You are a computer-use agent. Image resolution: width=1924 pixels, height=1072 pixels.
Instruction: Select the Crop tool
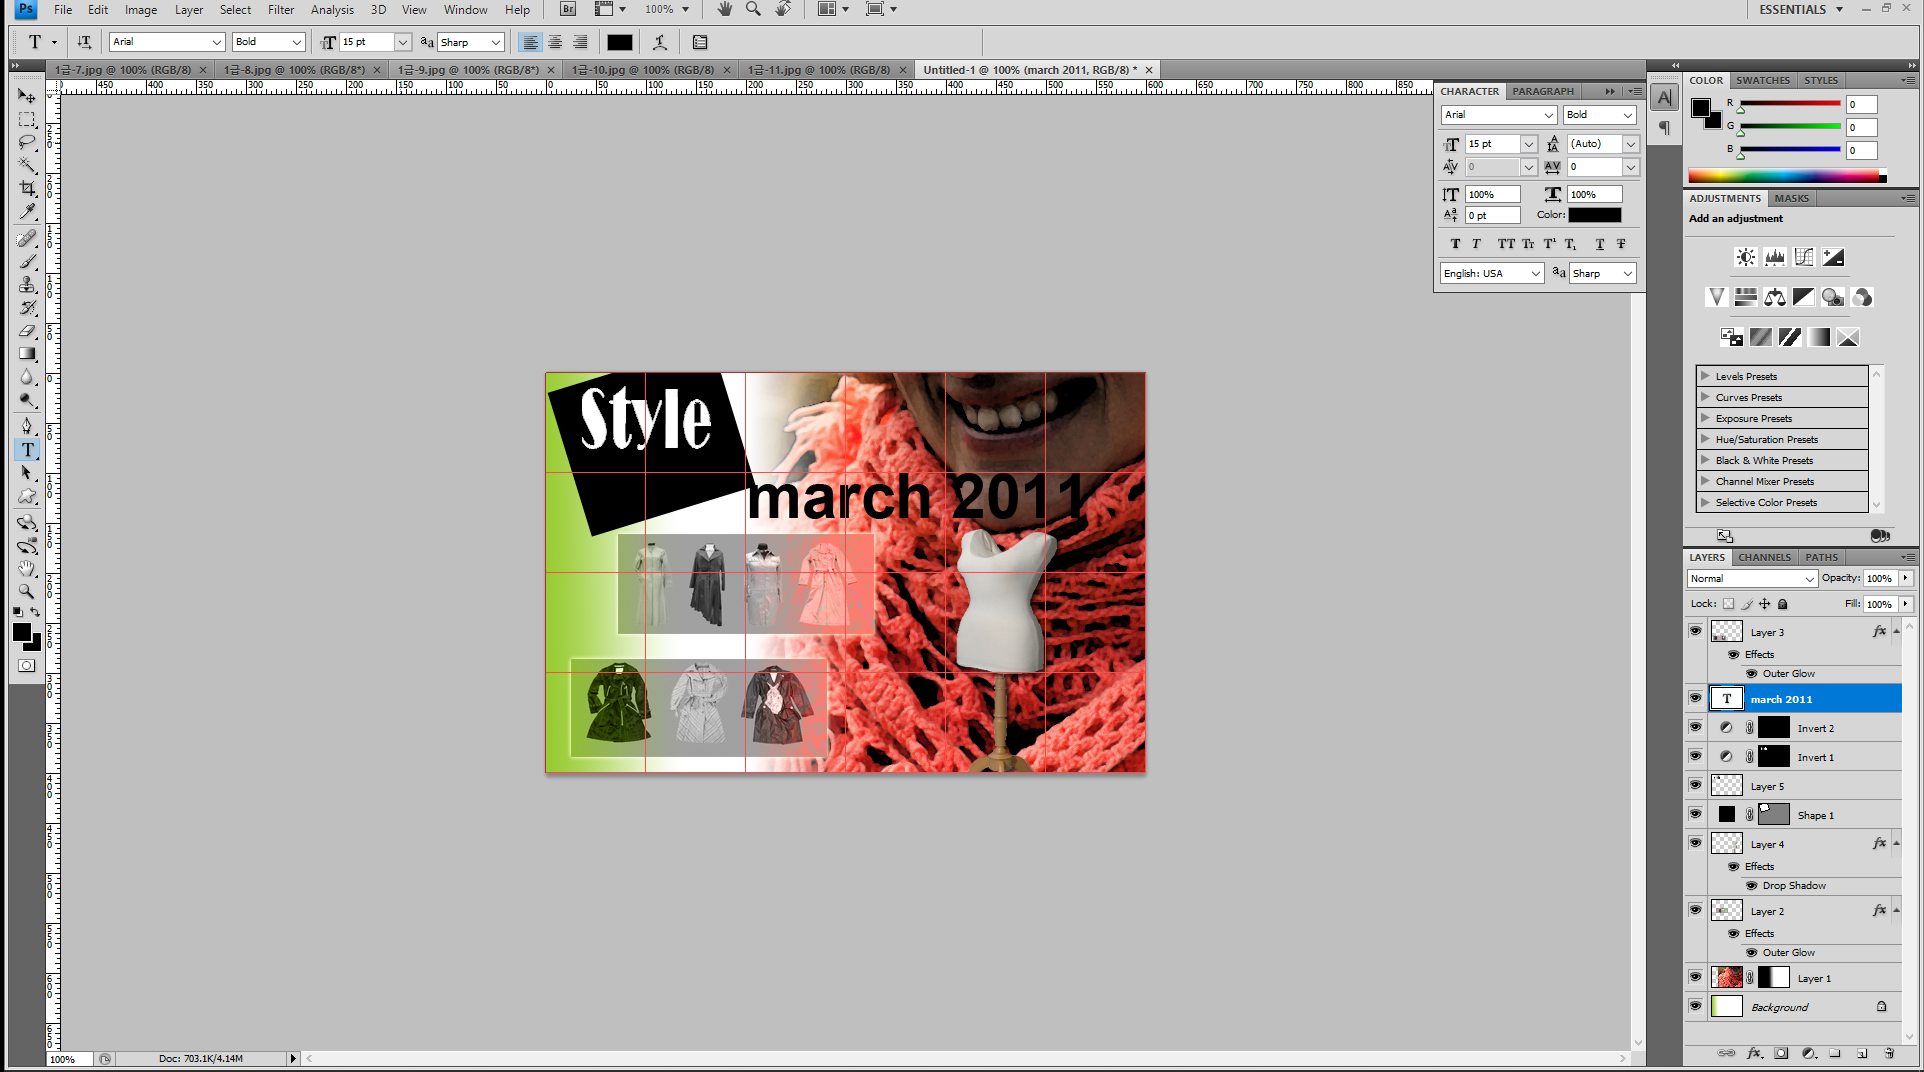27,188
